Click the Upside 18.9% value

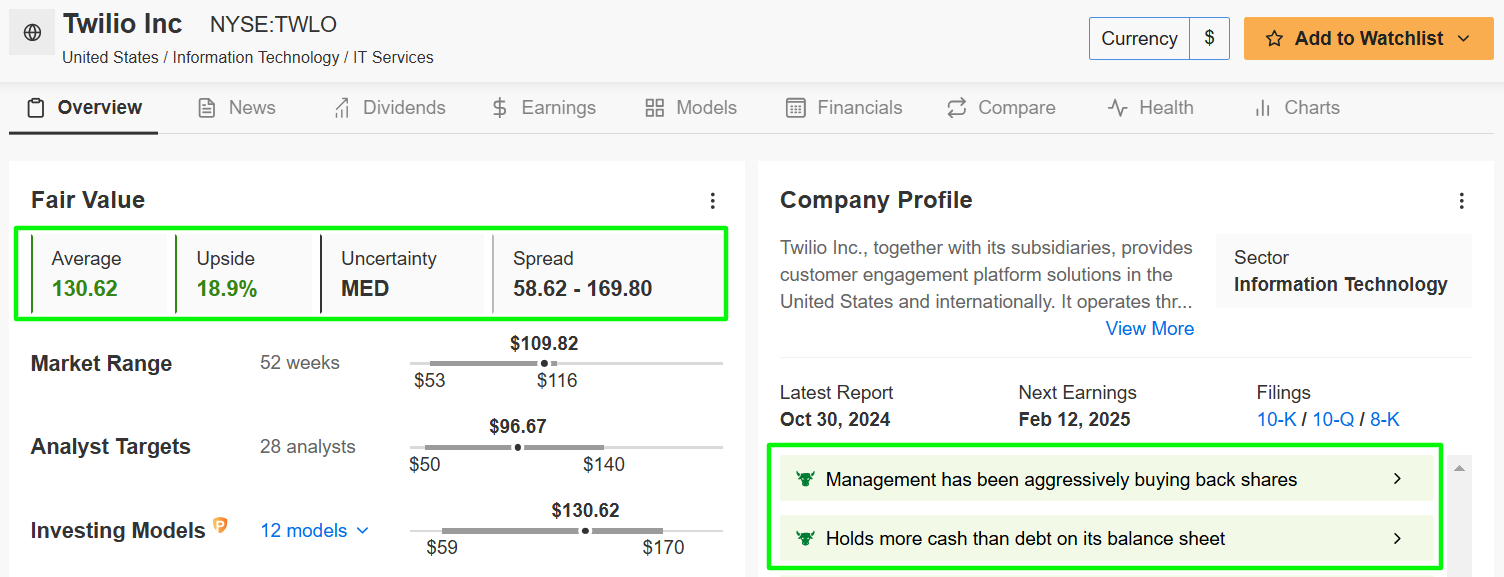point(227,290)
